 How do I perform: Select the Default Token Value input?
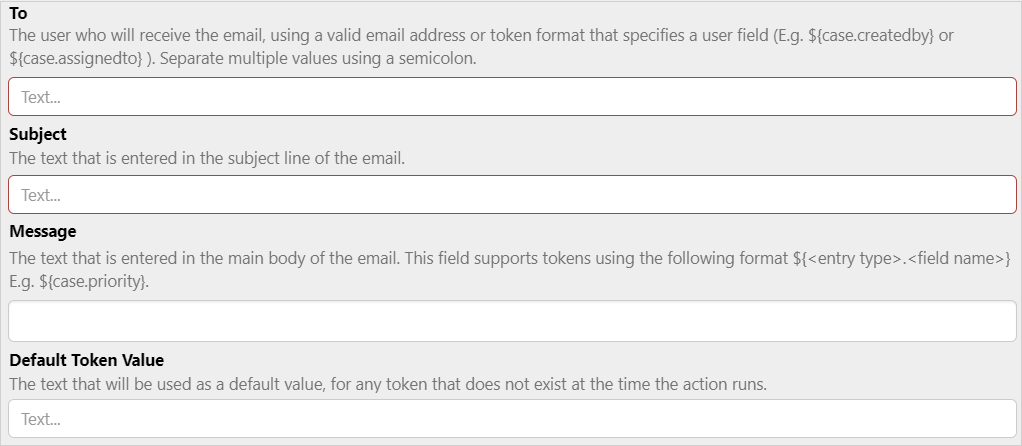coord(512,419)
